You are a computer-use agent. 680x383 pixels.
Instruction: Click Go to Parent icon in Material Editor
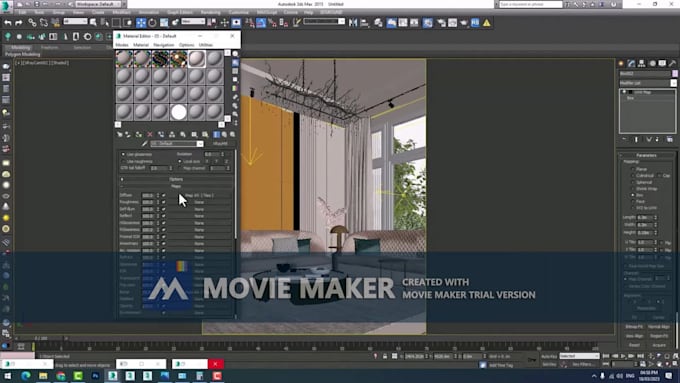tap(225, 134)
